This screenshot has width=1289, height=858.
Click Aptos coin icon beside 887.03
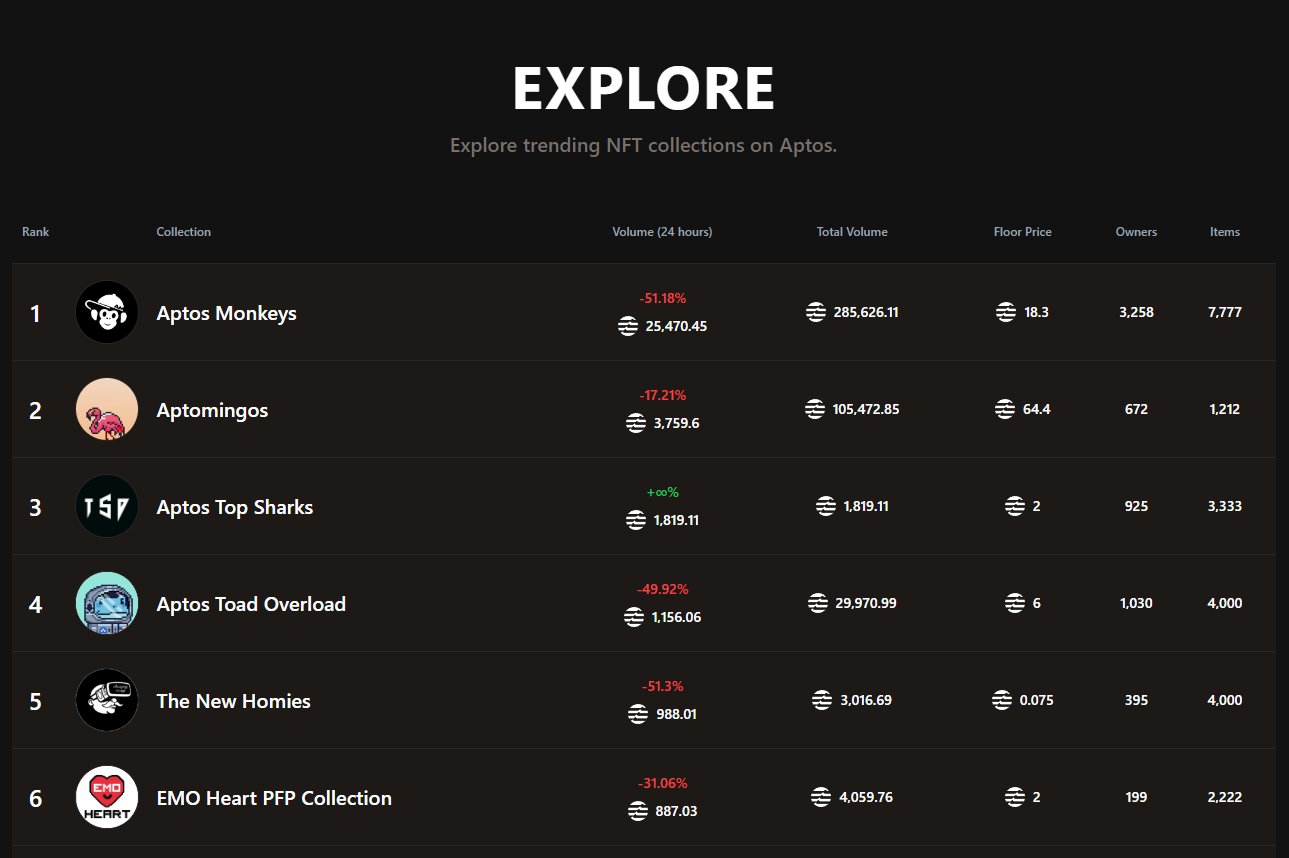point(638,811)
